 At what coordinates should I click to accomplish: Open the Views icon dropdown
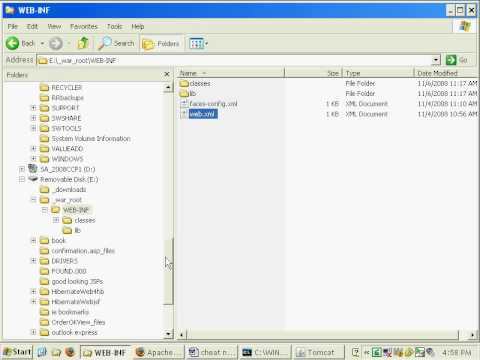(198, 44)
